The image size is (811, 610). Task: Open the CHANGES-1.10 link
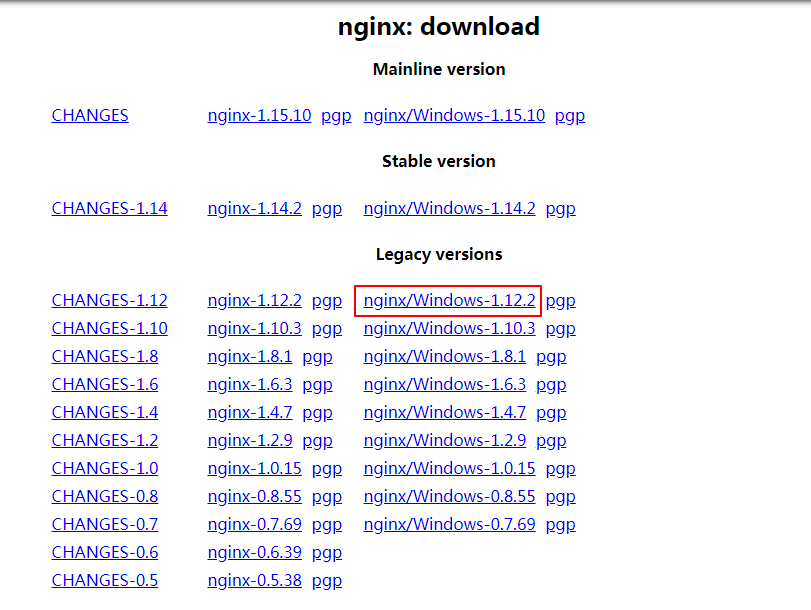110,329
